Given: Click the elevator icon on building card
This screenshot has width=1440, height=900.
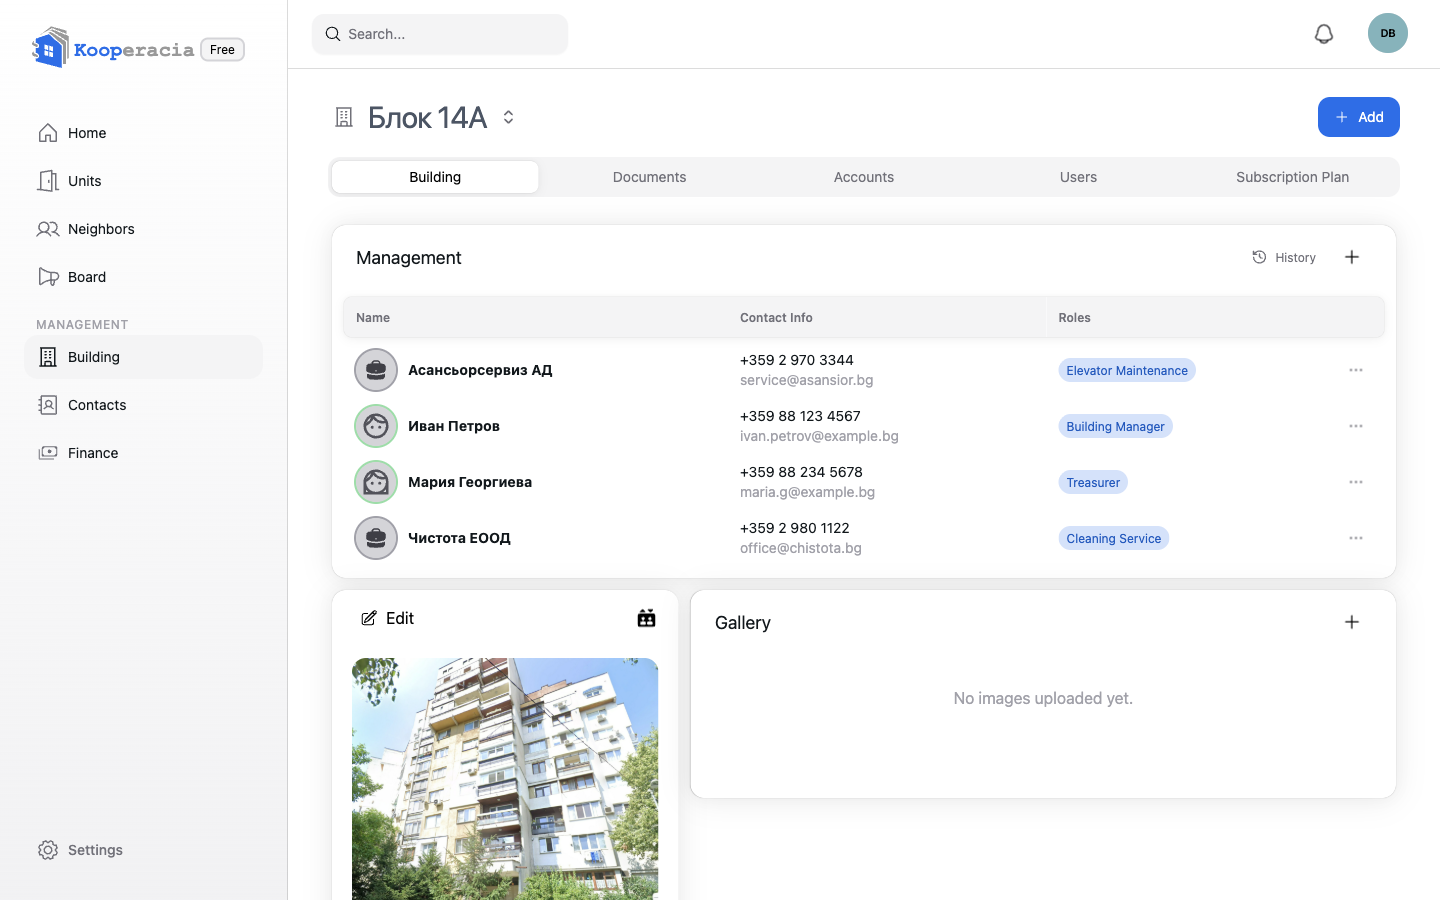Looking at the screenshot, I should 647,618.
